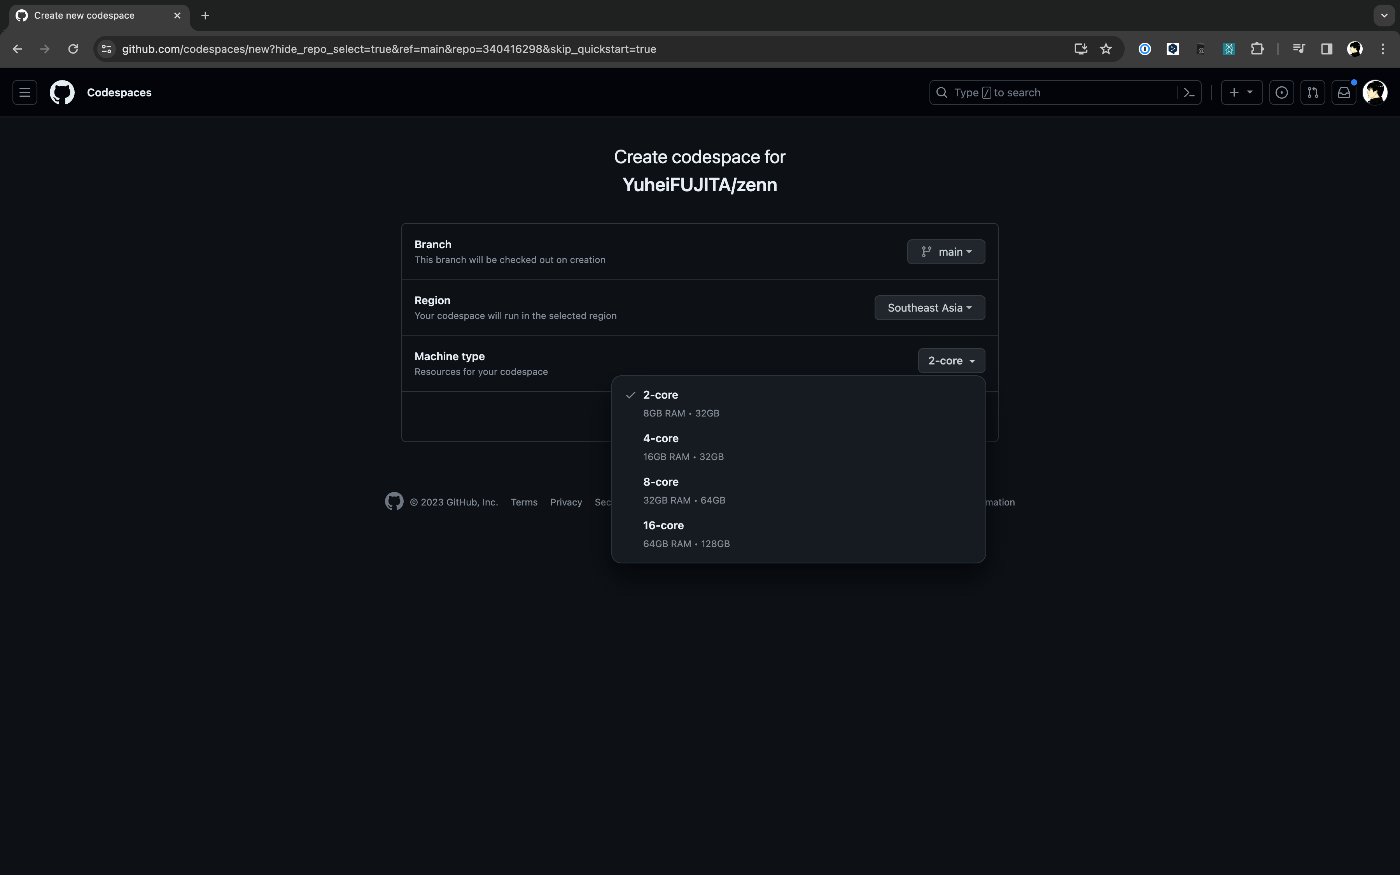The height and width of the screenshot is (875, 1400).
Task: Open the create new plus dropdown
Action: coord(1241,92)
